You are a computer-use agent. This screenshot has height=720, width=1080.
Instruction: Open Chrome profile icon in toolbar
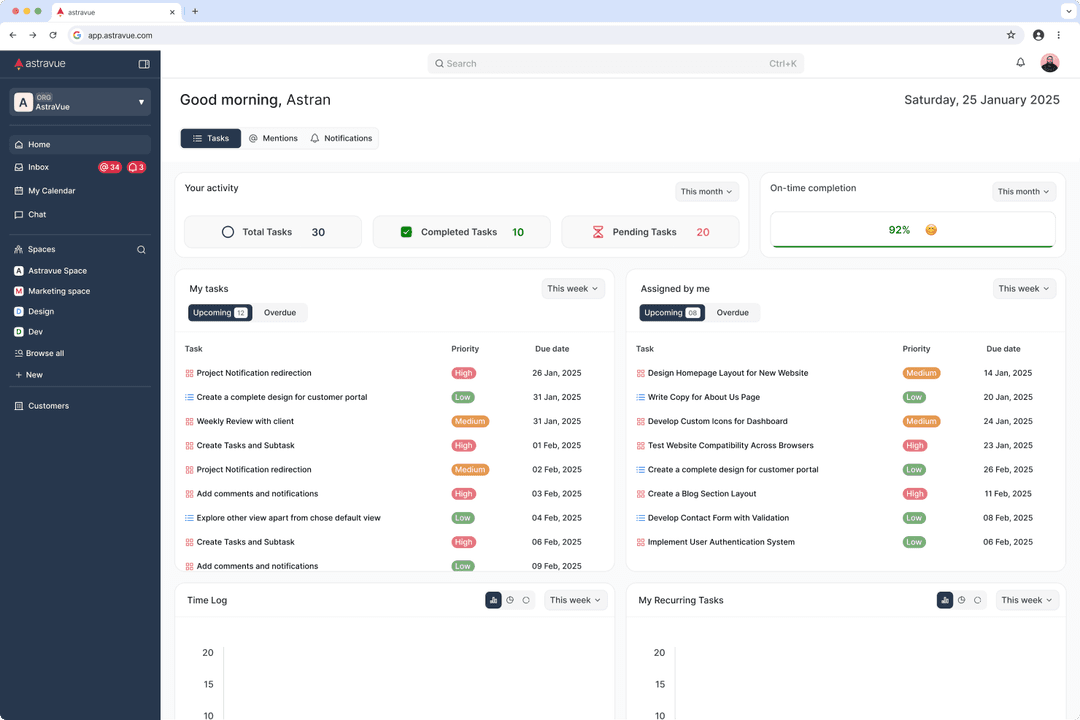pyautogui.click(x=1038, y=35)
